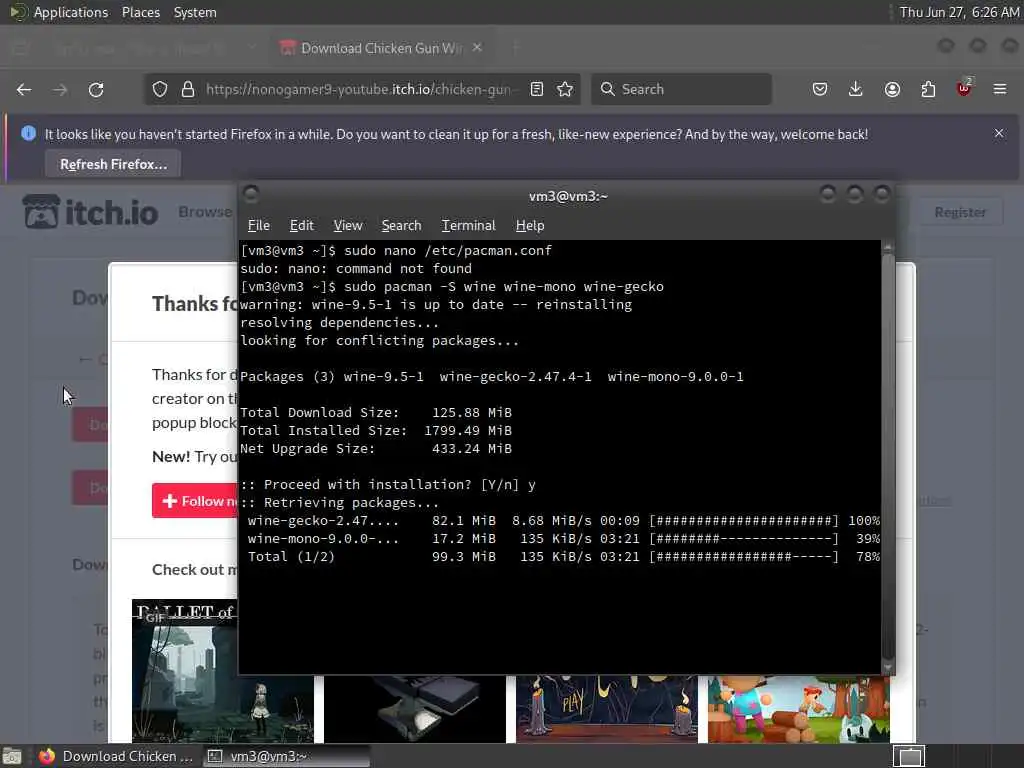Click the 'Proceed with installation?' line
This screenshot has height=768, width=1024.
pos(388,485)
